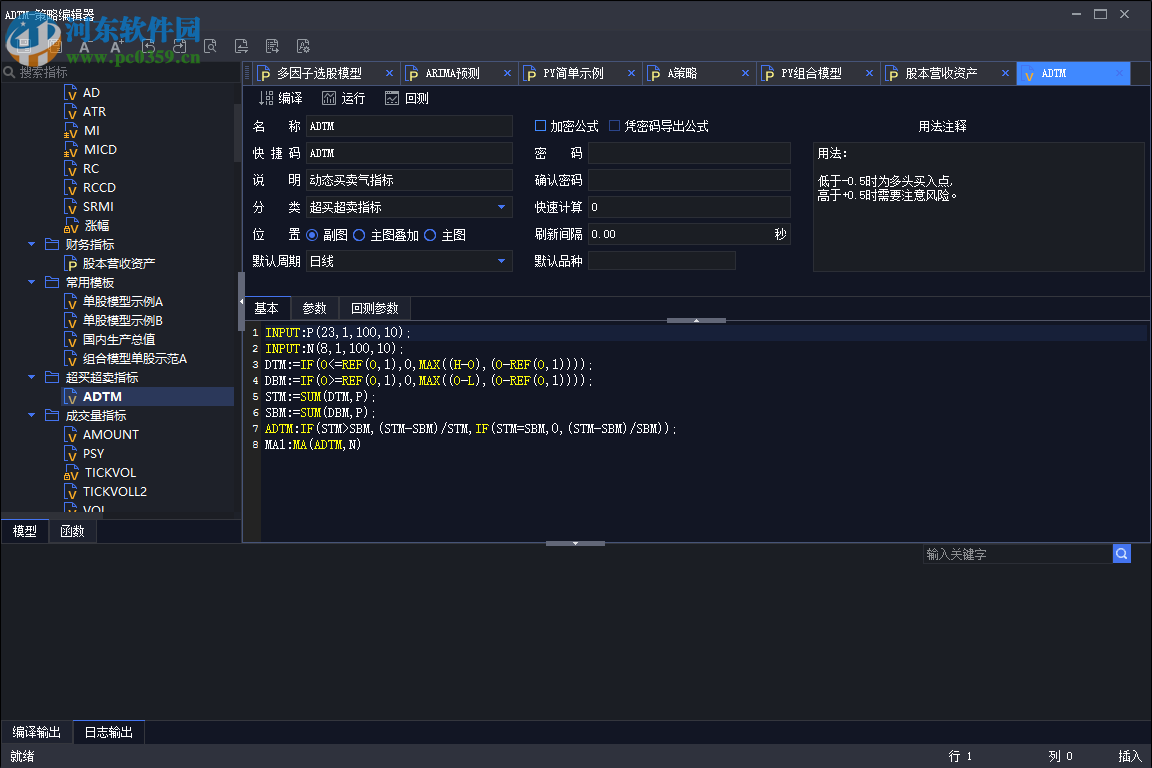Click the Save icon in the toolbar
This screenshot has width=1152, height=768.
coord(24,45)
